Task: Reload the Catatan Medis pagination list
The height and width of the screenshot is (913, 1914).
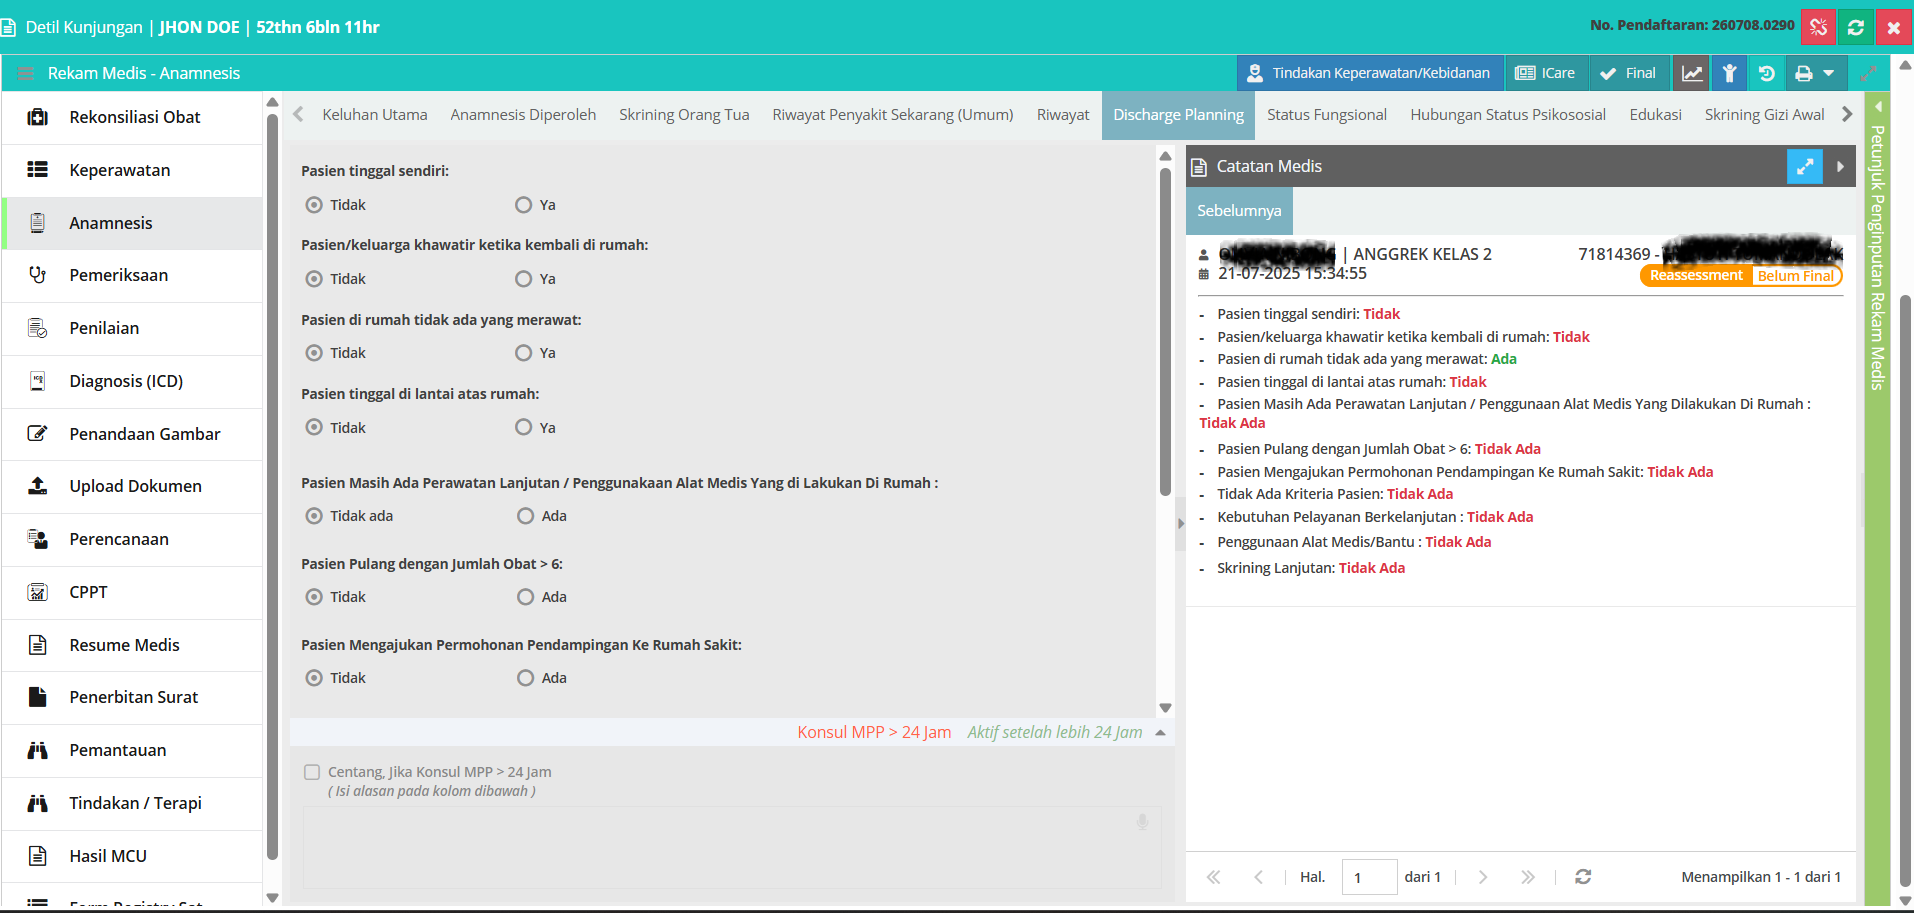Action: point(1583,877)
